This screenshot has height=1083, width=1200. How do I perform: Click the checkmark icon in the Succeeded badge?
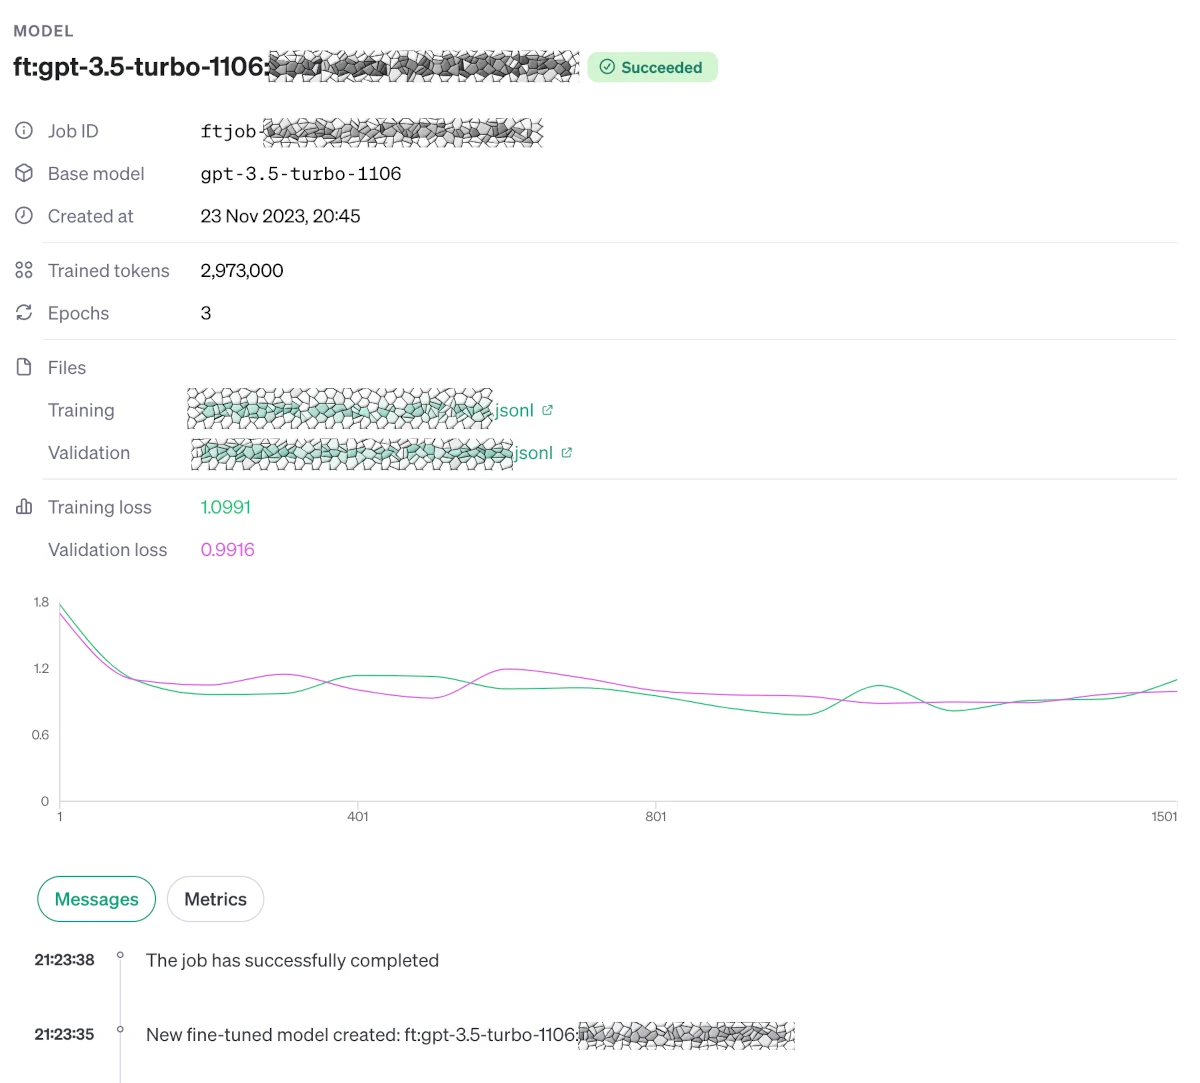tap(607, 67)
